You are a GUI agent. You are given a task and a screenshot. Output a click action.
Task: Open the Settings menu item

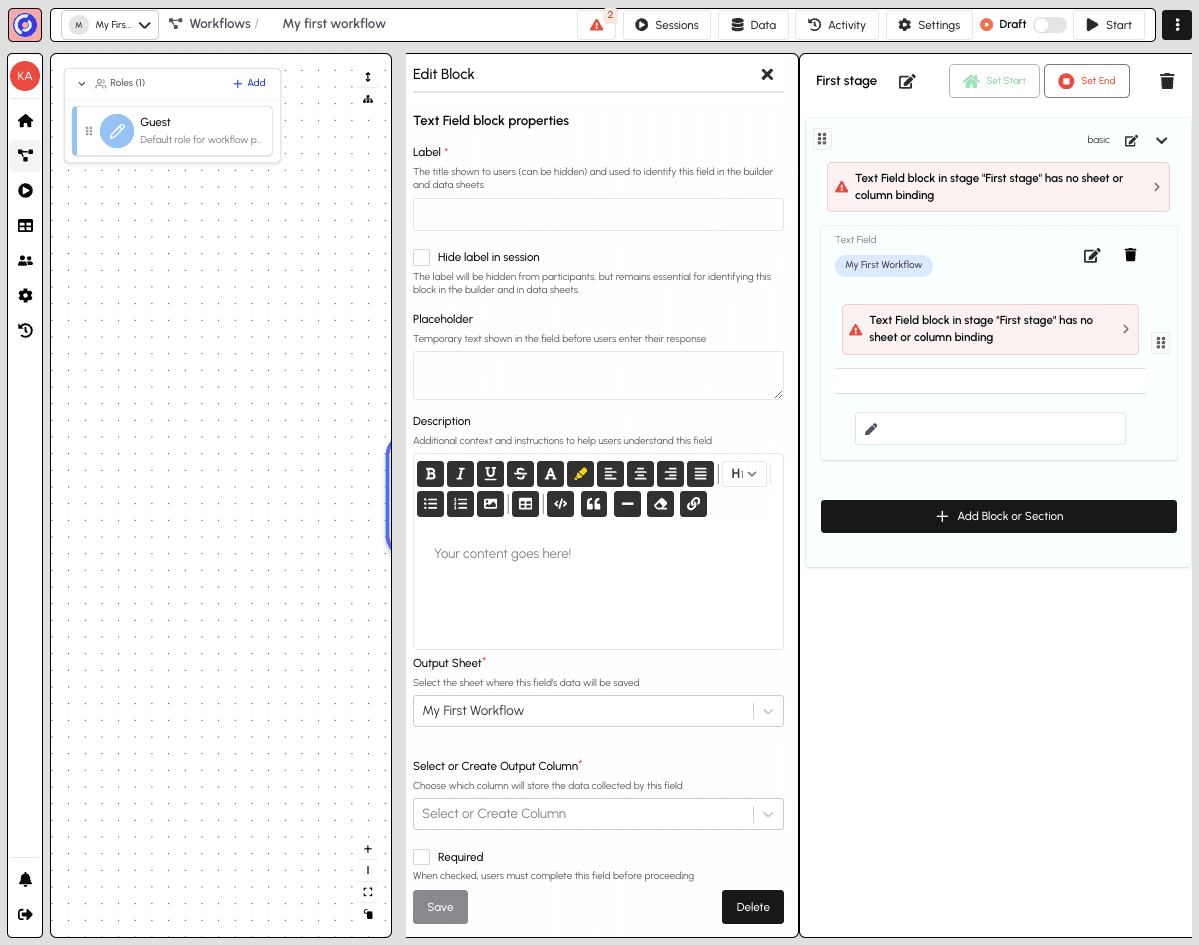pyautogui.click(x=929, y=25)
